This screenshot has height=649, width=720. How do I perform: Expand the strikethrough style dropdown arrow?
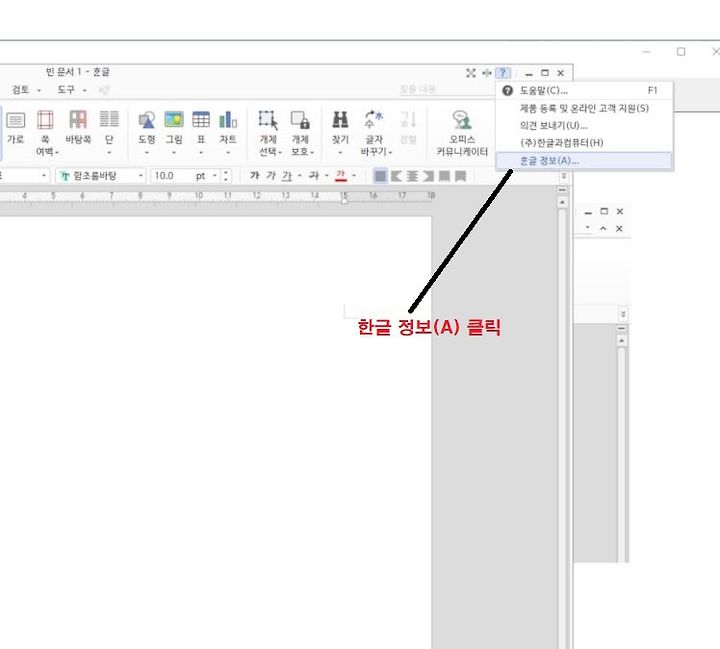326,175
